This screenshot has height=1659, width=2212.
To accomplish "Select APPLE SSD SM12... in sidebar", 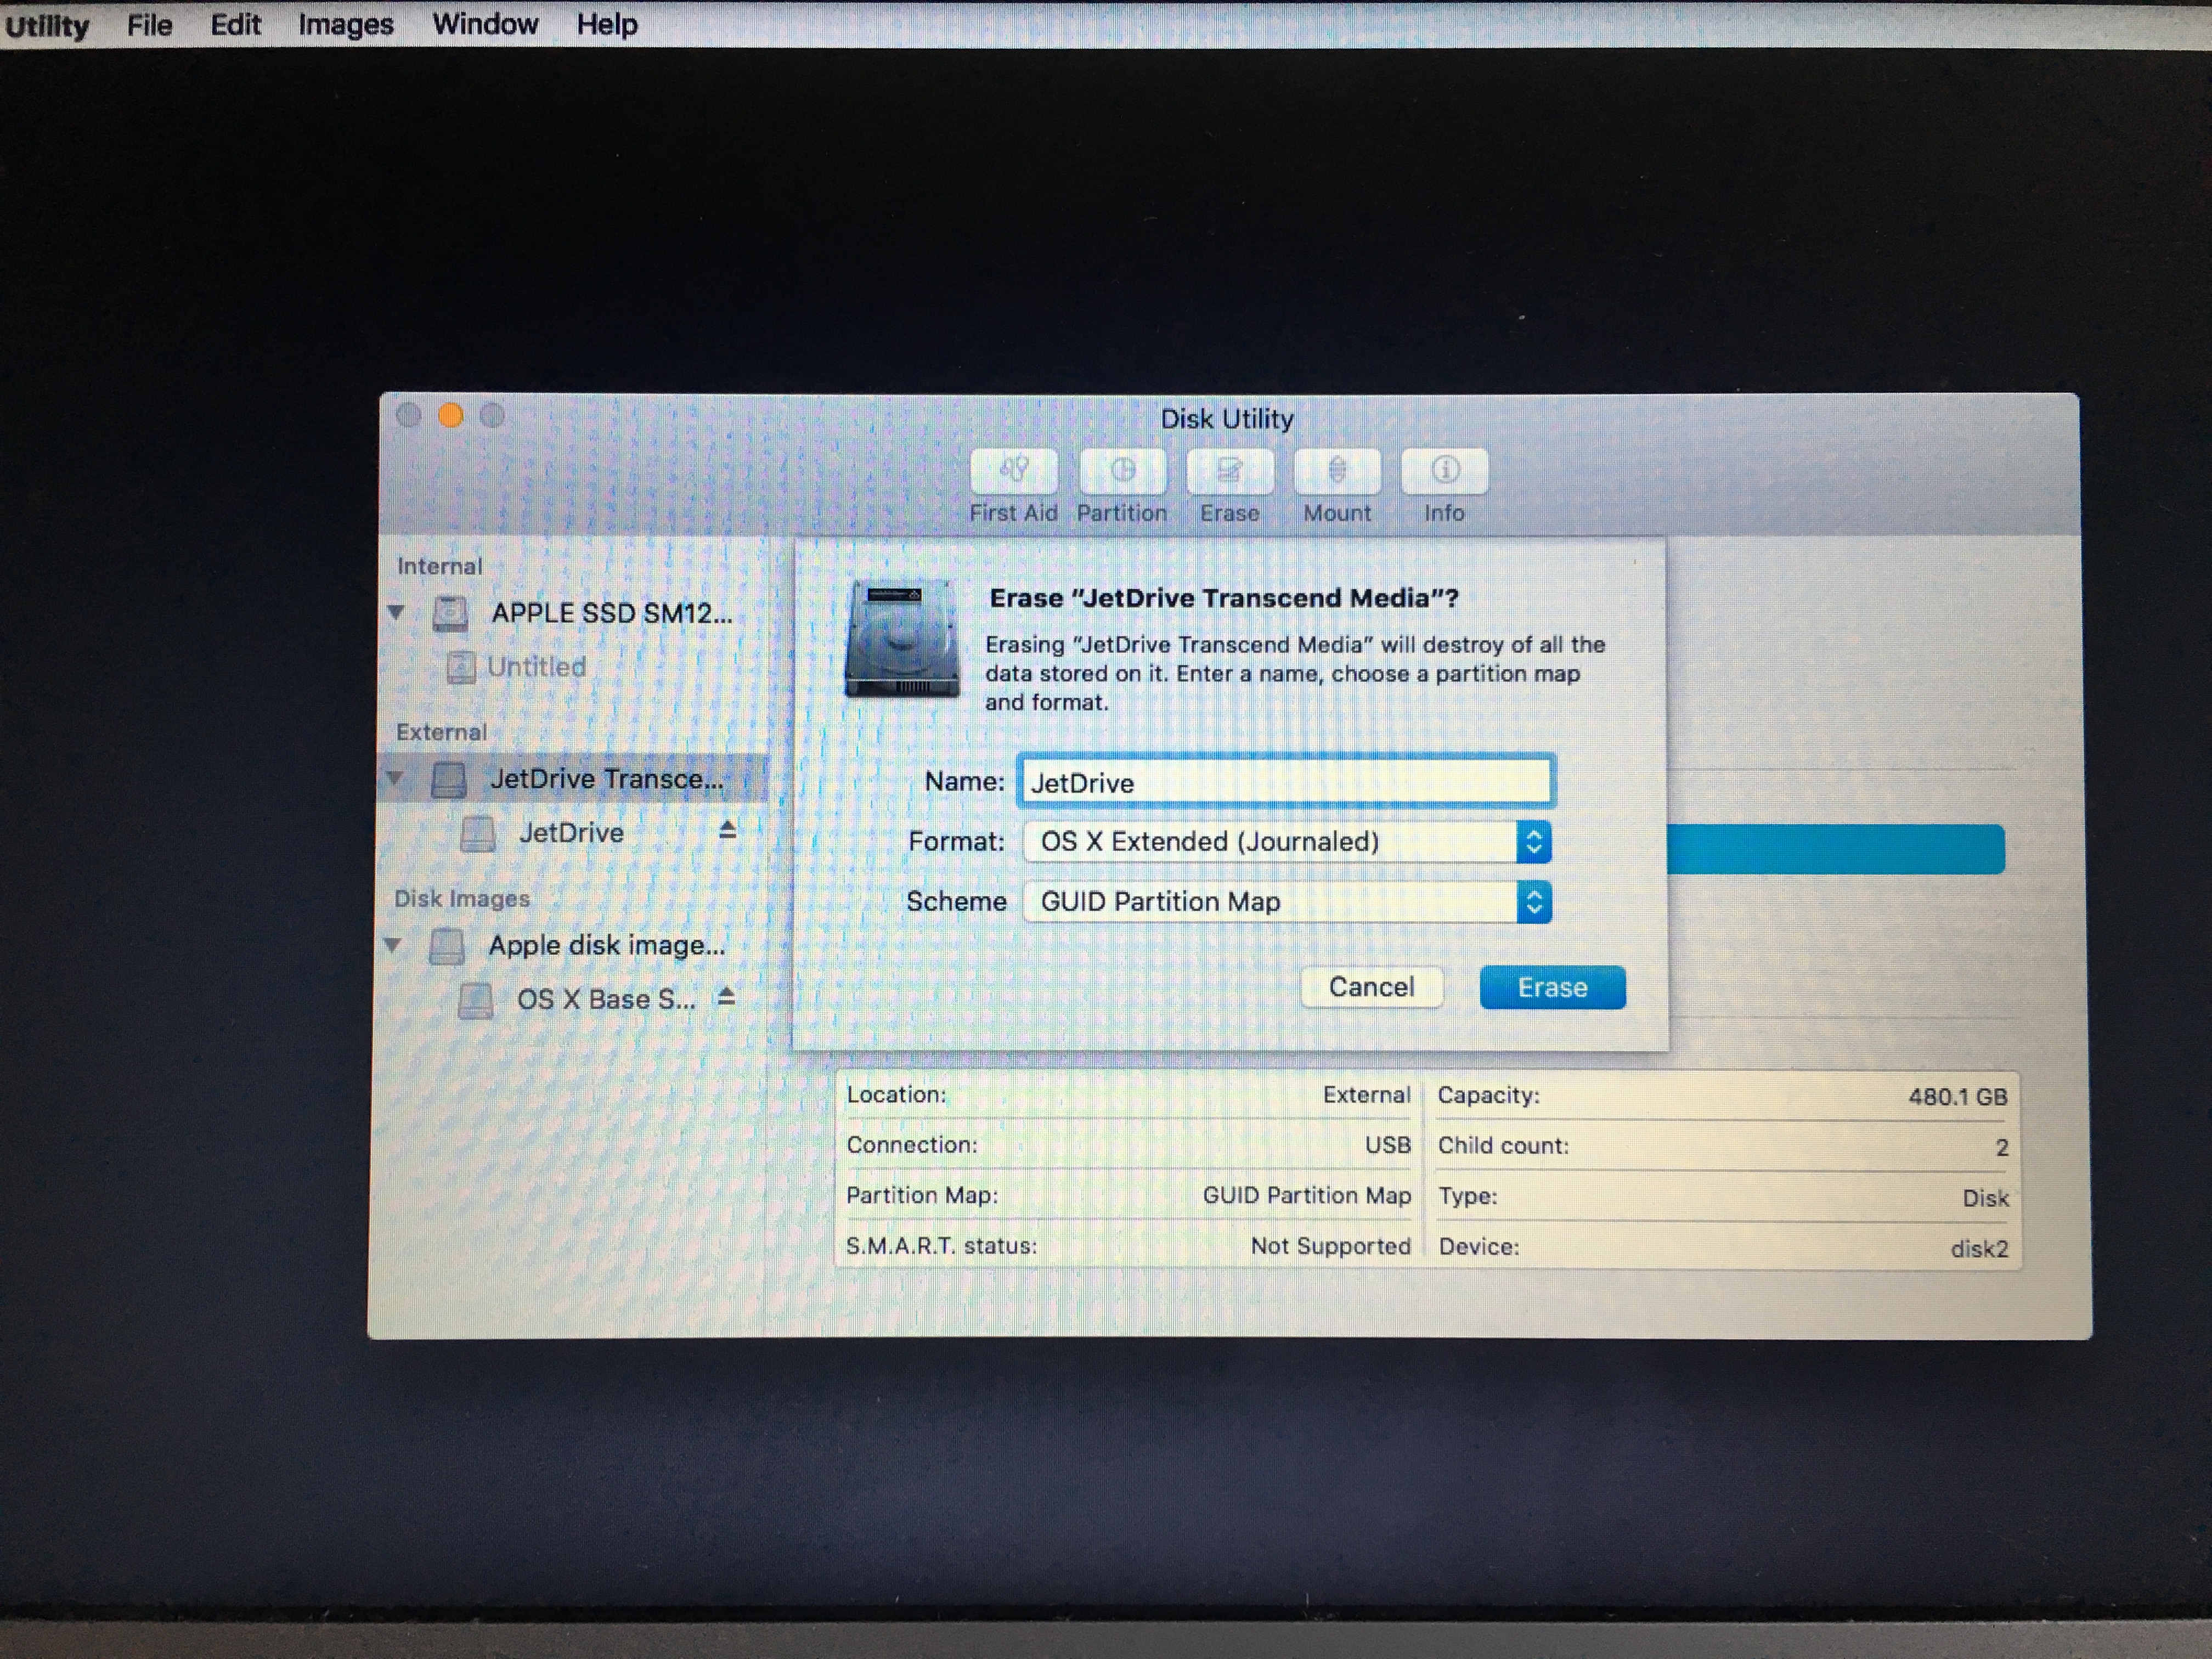I will coord(574,613).
